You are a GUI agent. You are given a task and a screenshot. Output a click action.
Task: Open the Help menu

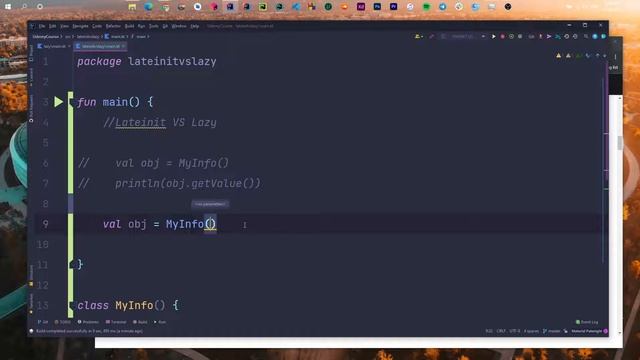[x=195, y=26]
